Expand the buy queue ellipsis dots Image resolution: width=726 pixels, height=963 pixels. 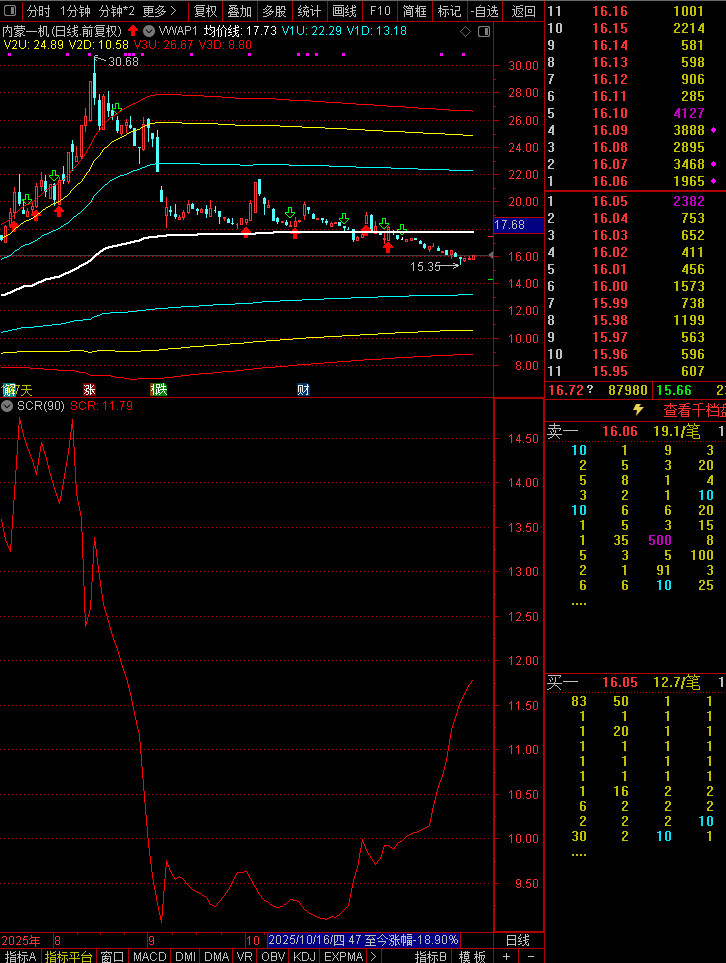(x=579, y=855)
